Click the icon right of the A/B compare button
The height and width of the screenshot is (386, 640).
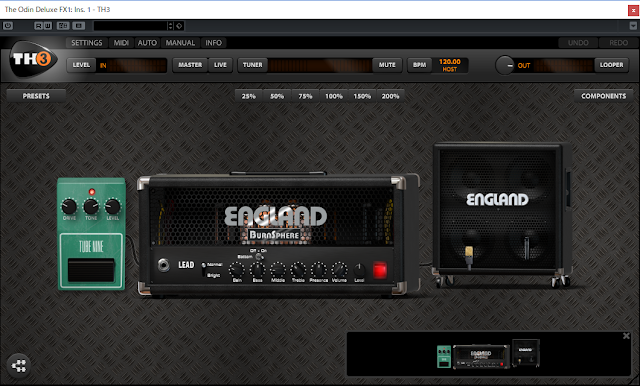(79, 26)
